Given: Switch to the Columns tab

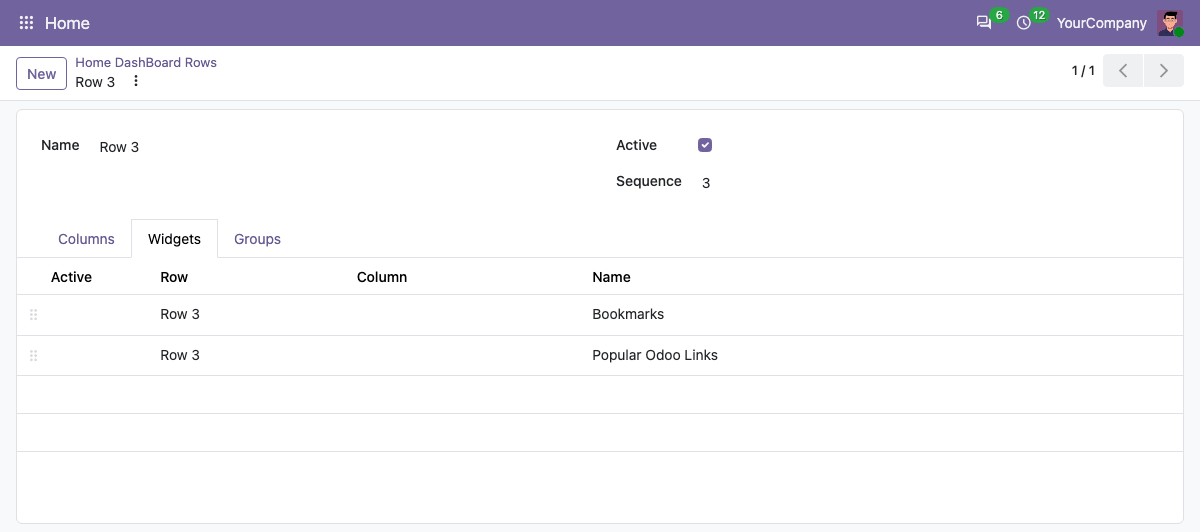Looking at the screenshot, I should tap(86, 239).
